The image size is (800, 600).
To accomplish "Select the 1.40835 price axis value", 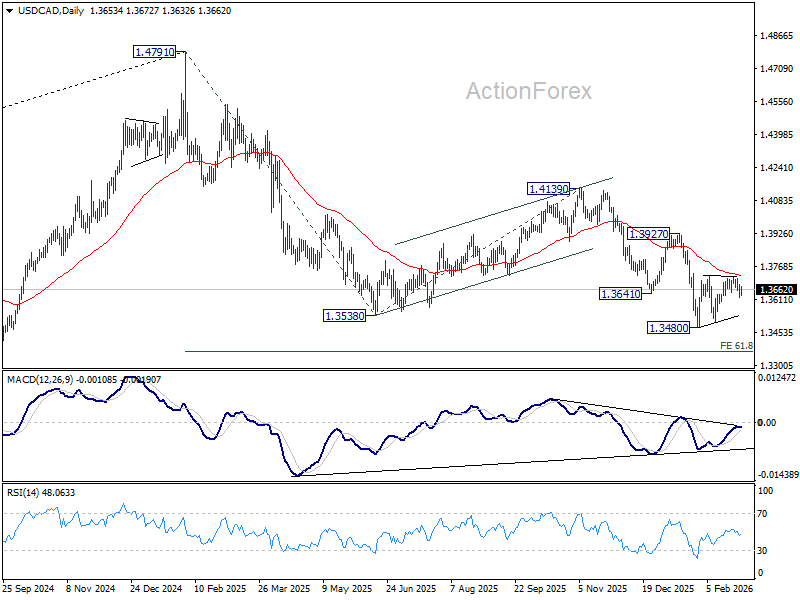I will (777, 201).
